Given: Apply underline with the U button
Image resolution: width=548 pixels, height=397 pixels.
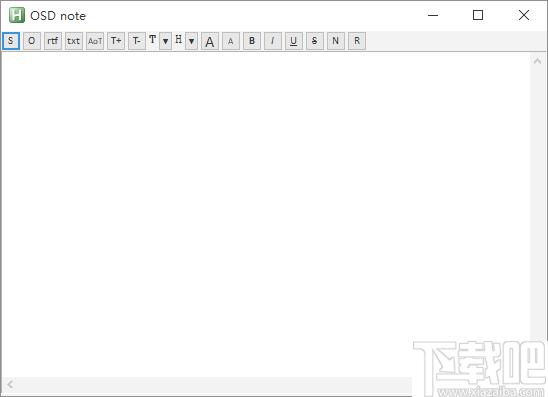Looking at the screenshot, I should pyautogui.click(x=294, y=41).
